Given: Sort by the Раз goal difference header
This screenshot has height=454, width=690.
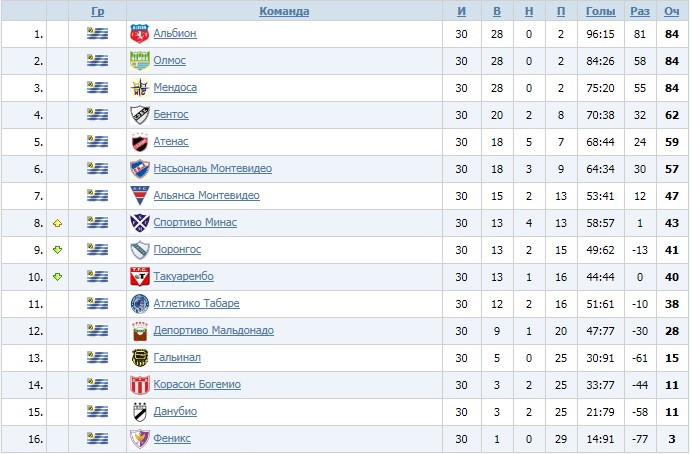Looking at the screenshot, I should (x=640, y=12).
